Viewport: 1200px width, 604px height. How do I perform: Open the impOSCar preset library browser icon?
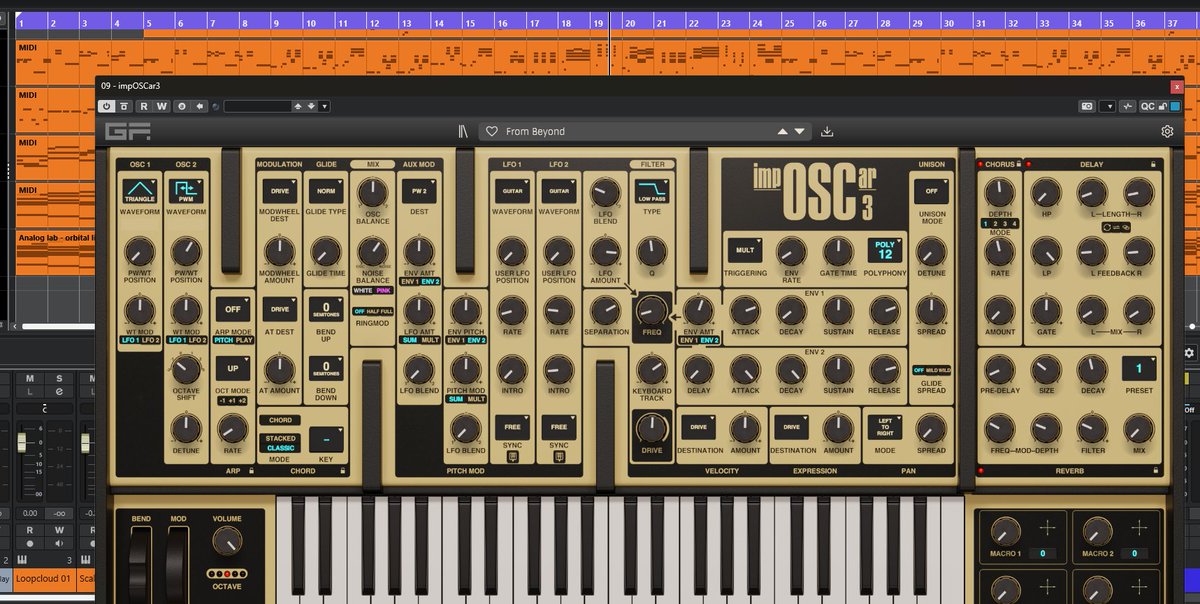[462, 131]
